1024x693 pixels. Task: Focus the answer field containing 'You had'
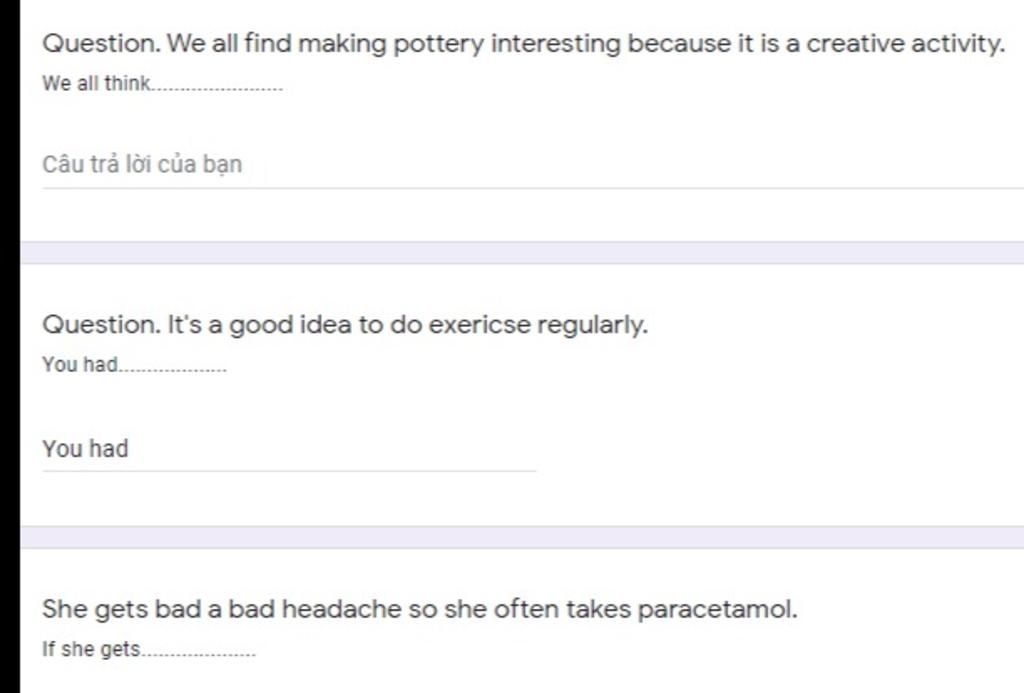(x=289, y=449)
